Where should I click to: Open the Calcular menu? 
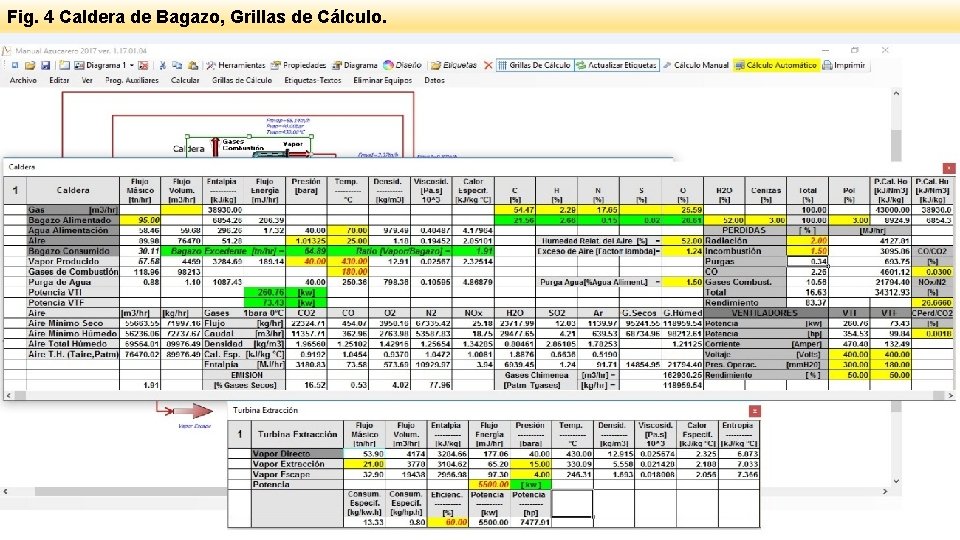185,80
